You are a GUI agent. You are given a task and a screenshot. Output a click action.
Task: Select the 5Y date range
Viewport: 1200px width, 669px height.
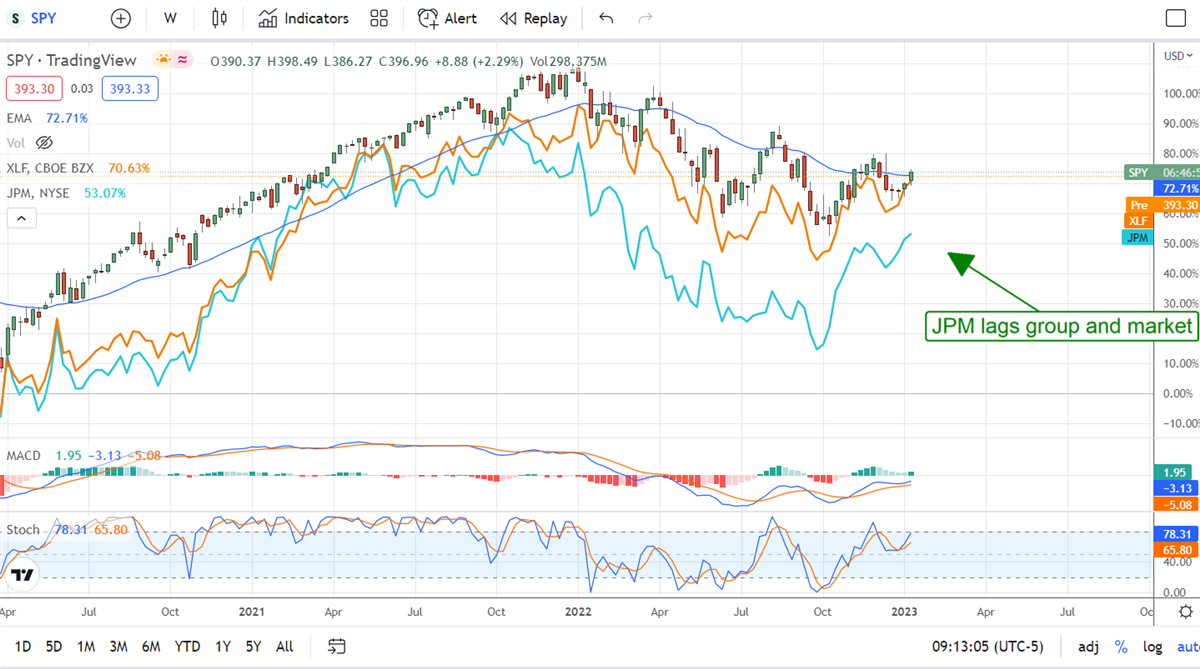253,646
